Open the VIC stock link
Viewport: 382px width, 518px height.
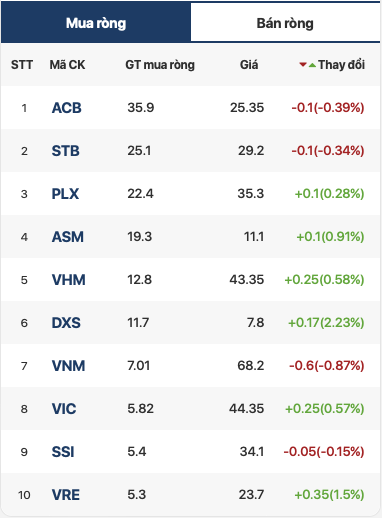click(64, 409)
